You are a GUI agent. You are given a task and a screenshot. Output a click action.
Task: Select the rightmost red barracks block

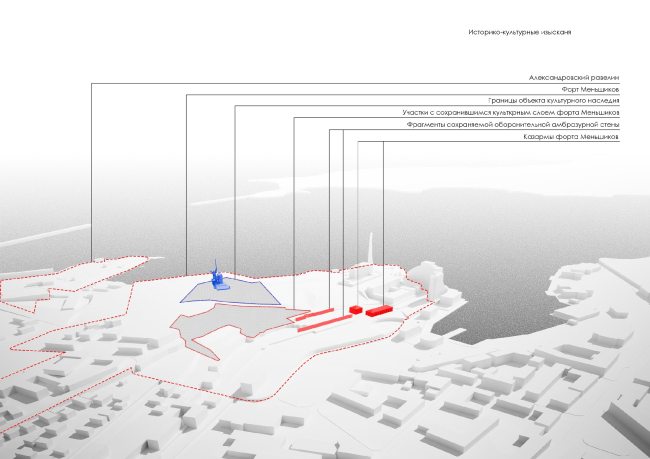click(x=377, y=311)
